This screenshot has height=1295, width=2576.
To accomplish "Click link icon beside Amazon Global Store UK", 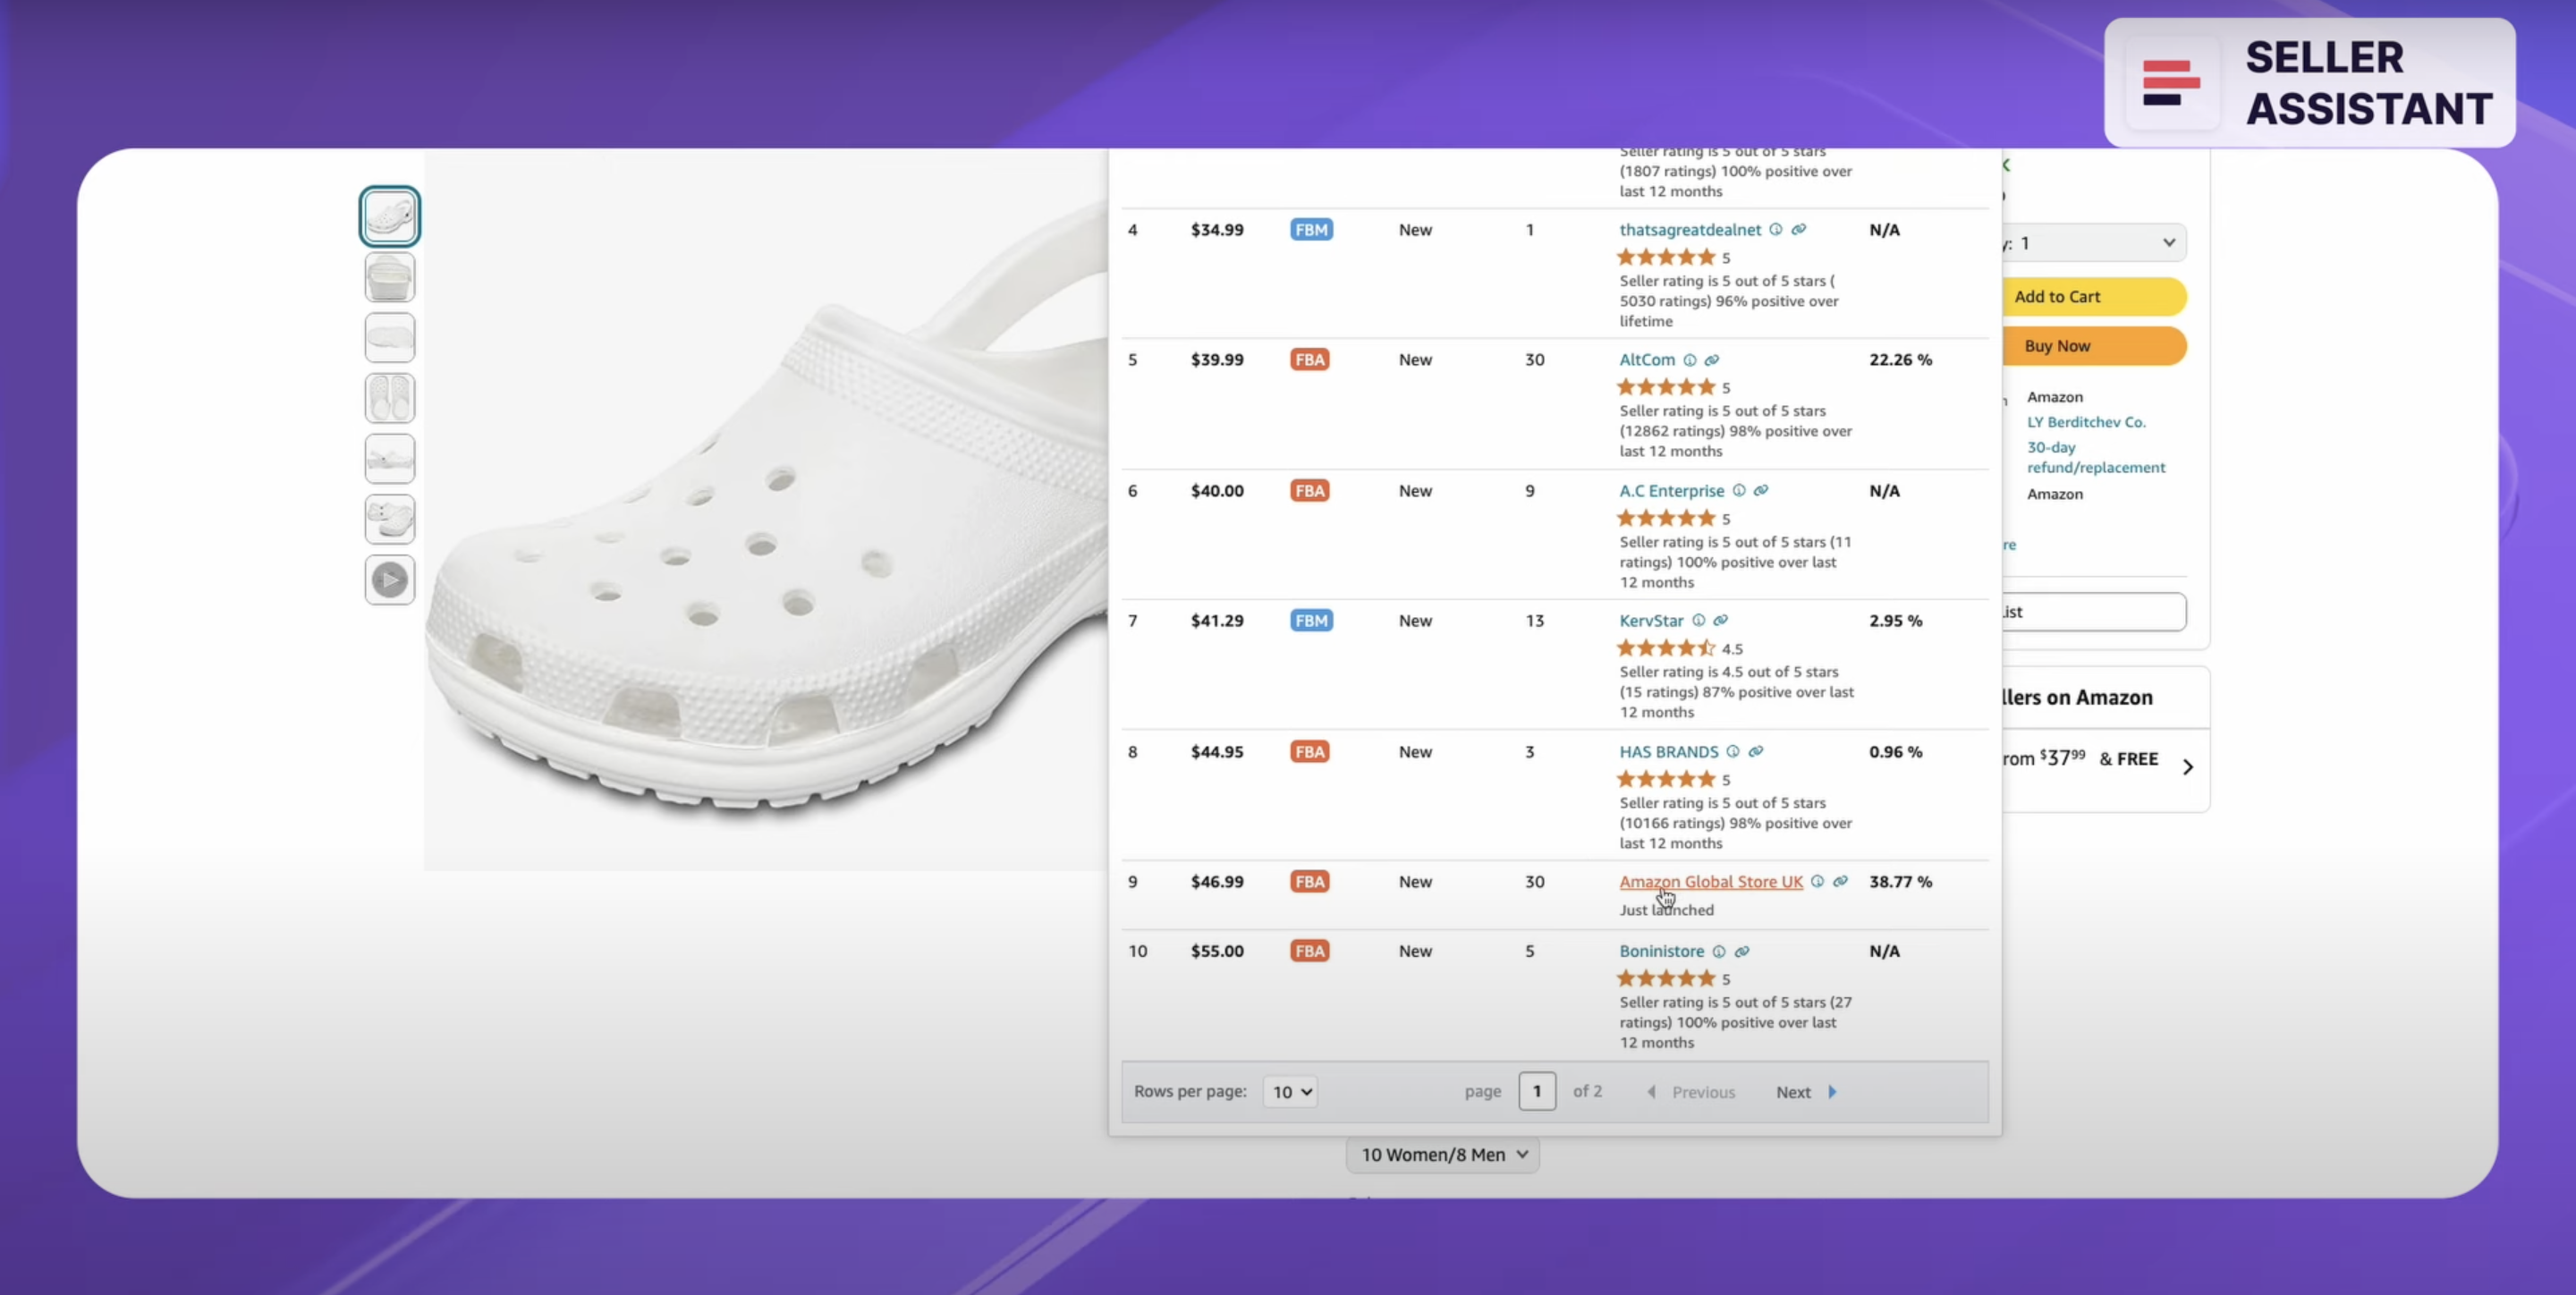I will tap(1840, 881).
